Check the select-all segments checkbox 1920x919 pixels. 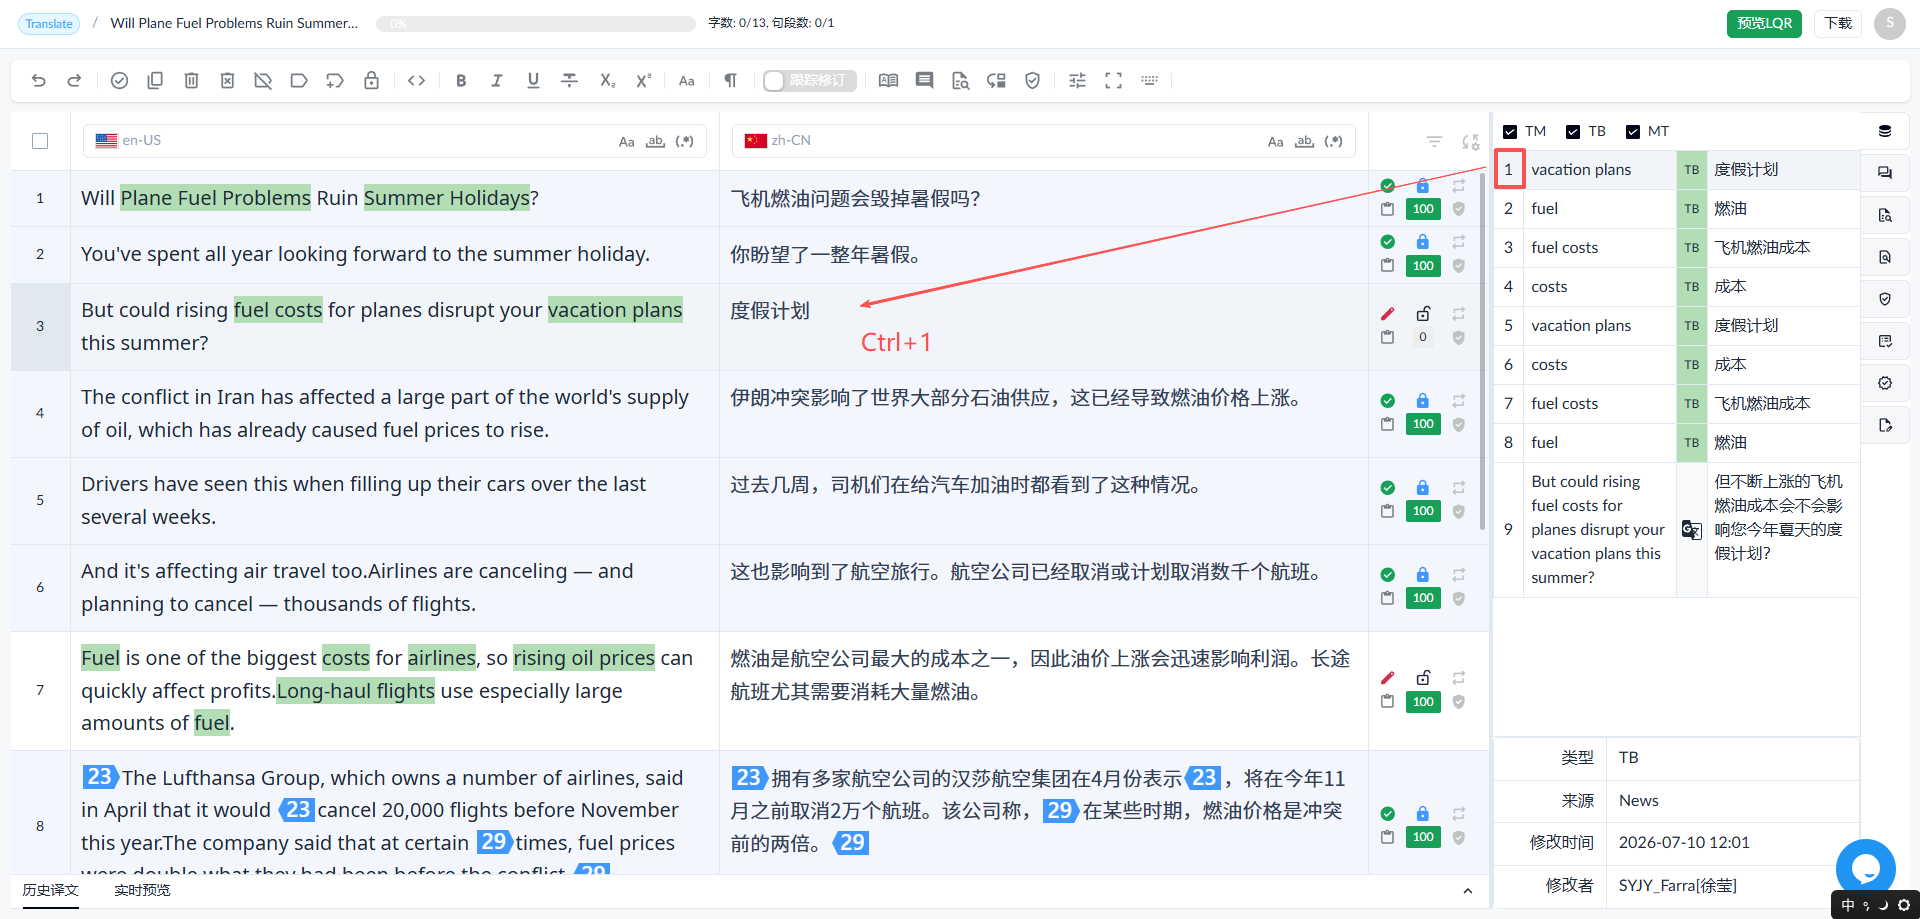pyautogui.click(x=40, y=141)
